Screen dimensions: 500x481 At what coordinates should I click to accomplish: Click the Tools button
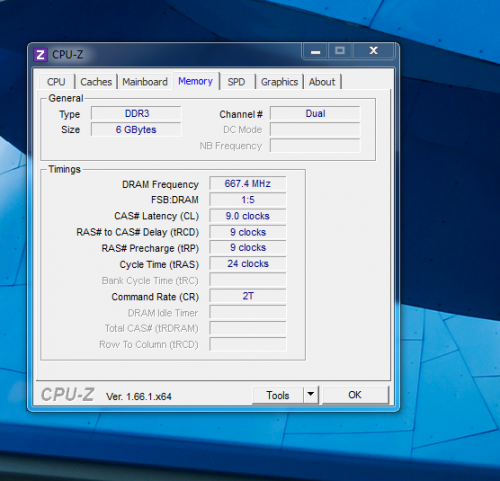(278, 395)
